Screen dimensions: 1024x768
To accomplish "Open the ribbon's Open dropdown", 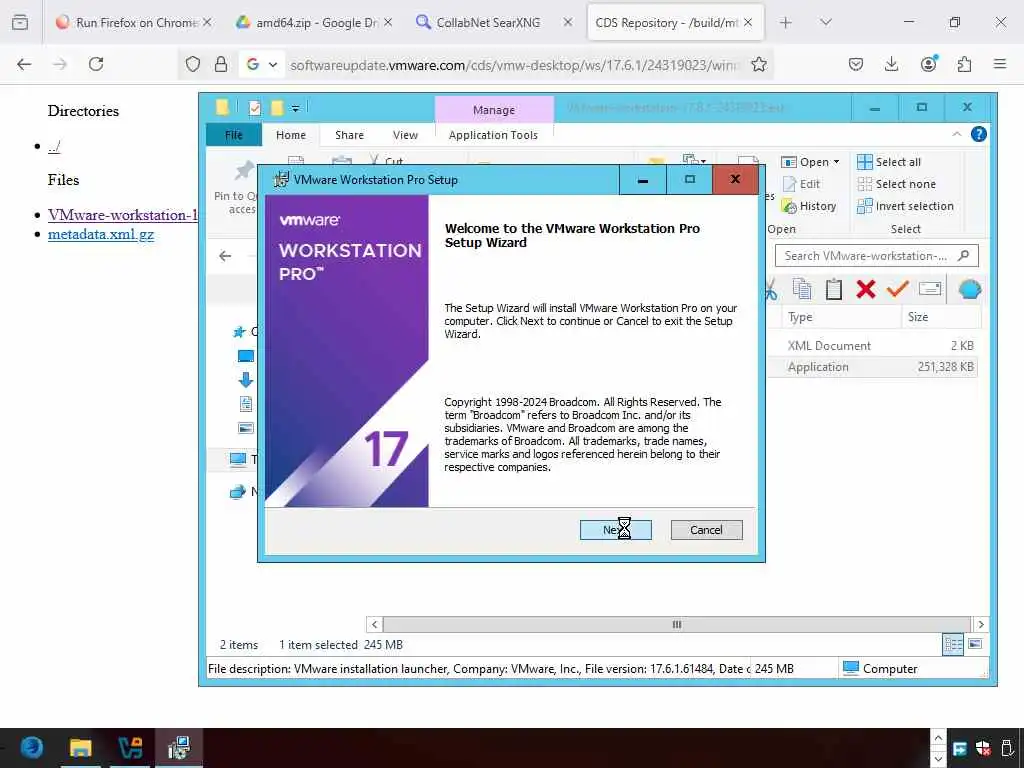I will click(x=810, y=162).
